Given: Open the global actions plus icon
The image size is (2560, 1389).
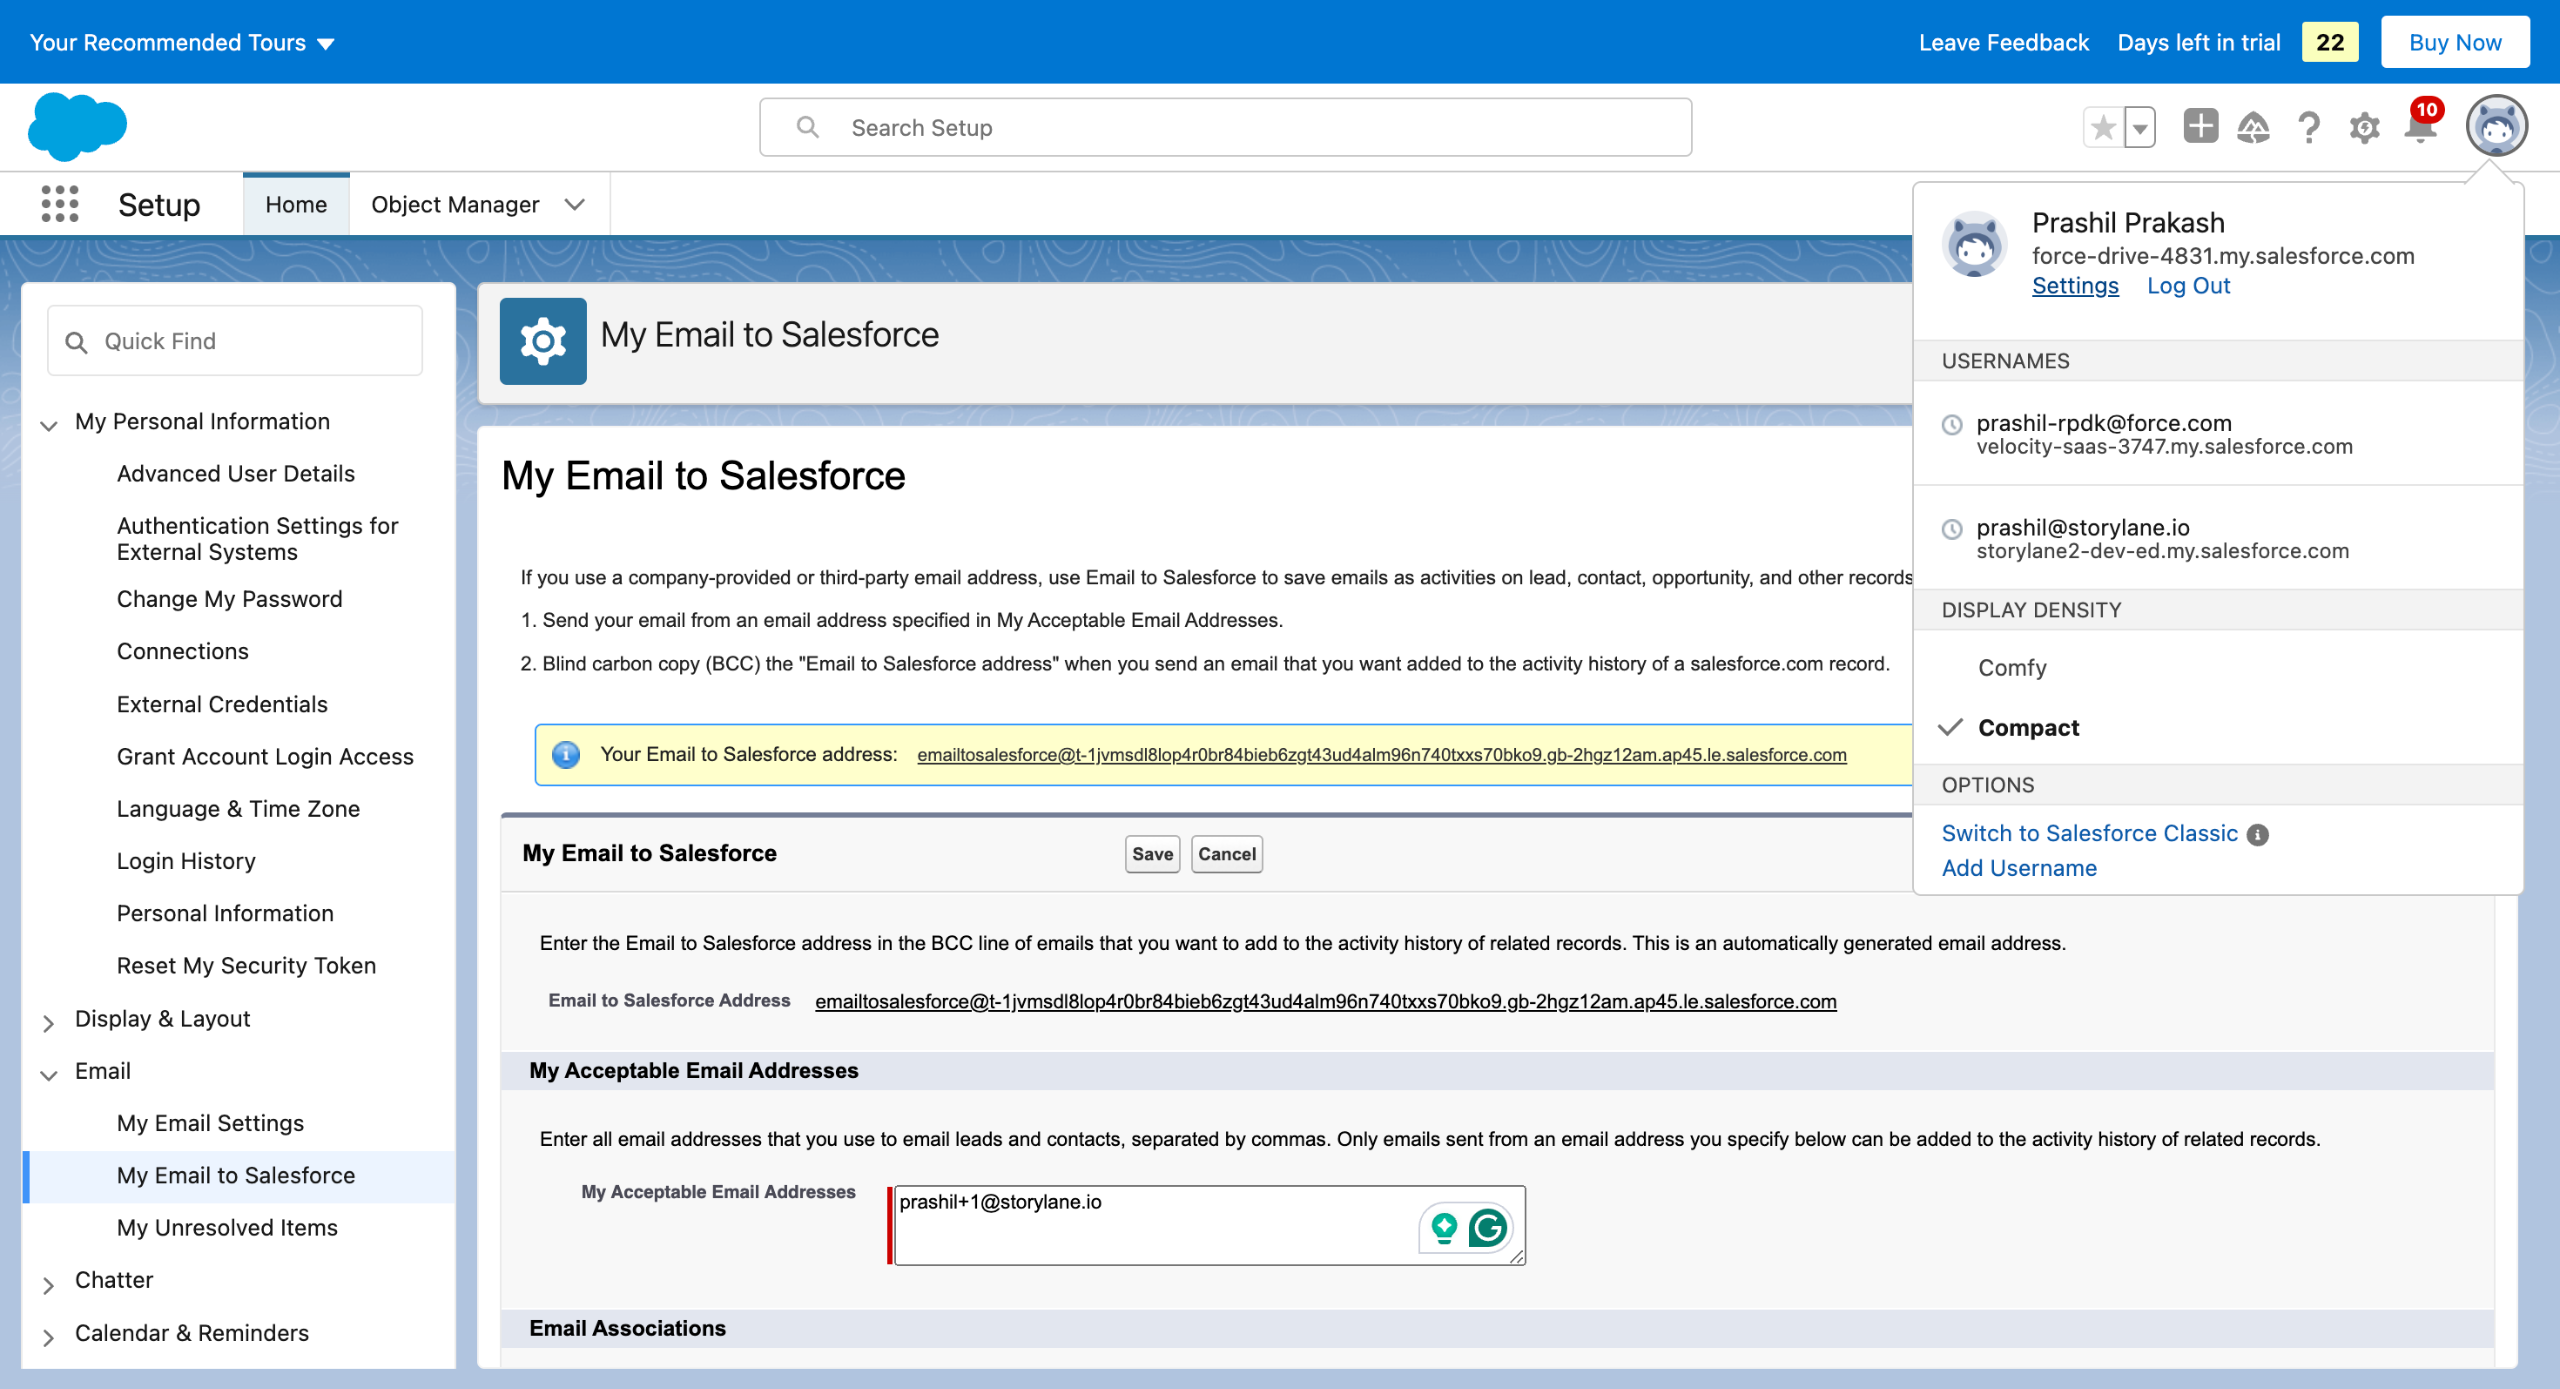Looking at the screenshot, I should pyautogui.click(x=2200, y=127).
